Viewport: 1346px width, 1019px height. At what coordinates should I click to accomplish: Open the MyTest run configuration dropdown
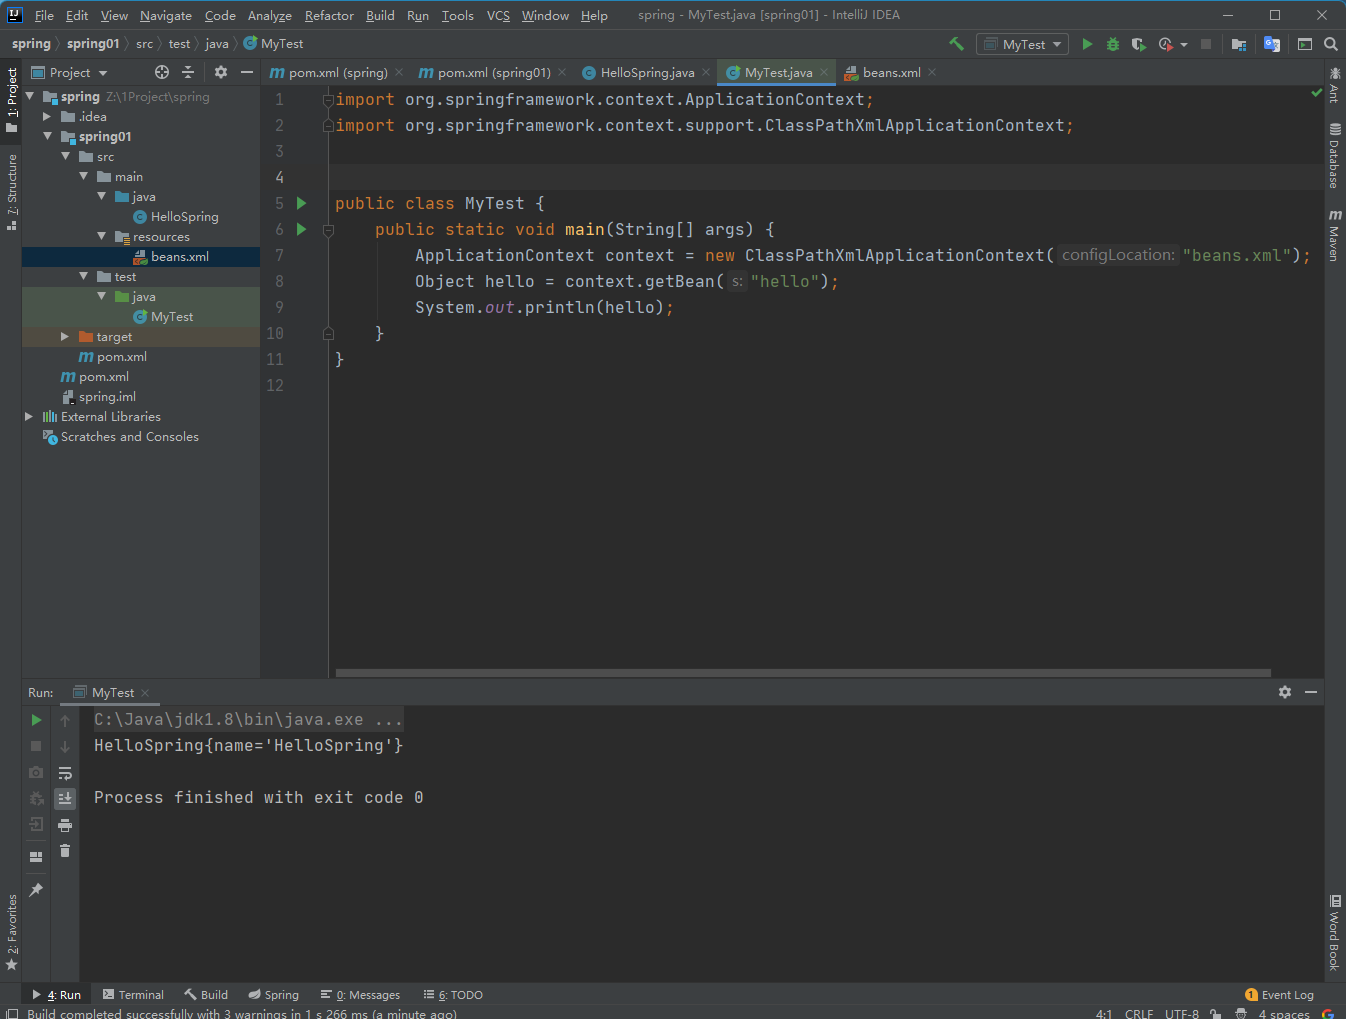1022,44
